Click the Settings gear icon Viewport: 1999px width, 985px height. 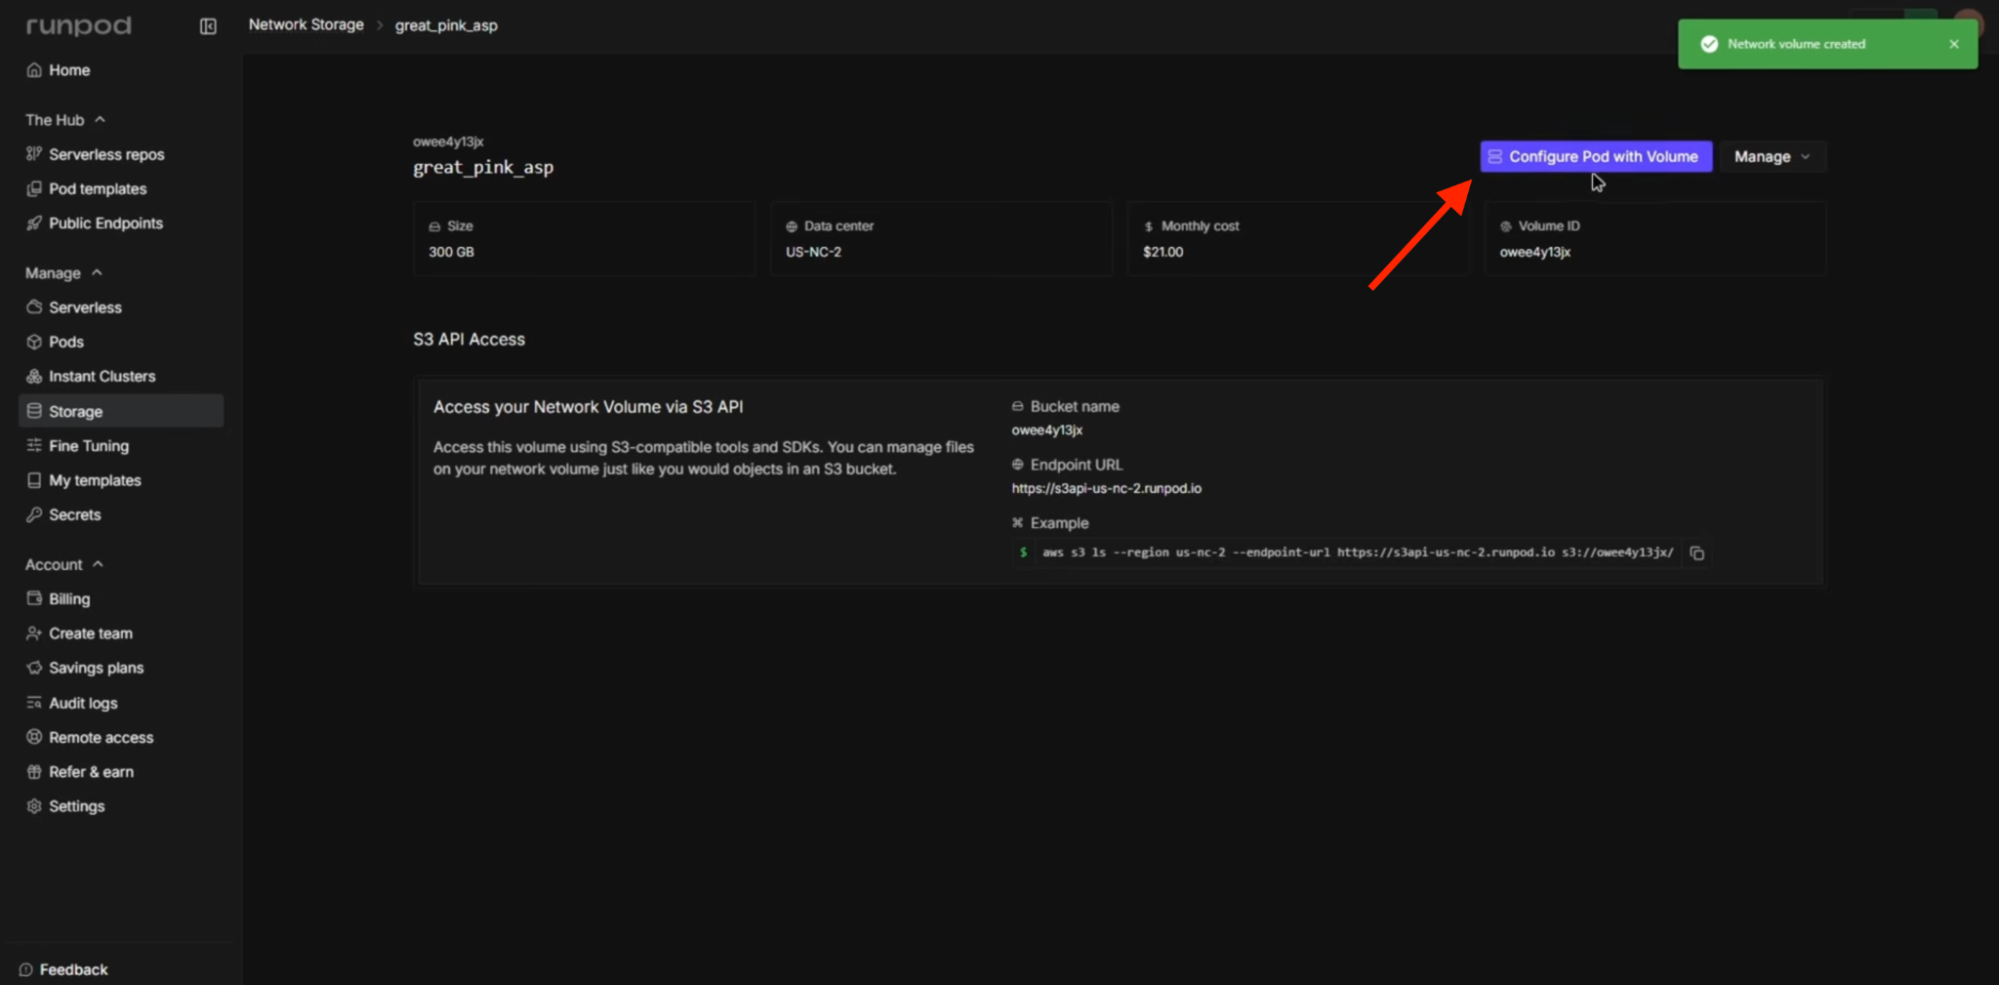click(x=34, y=806)
